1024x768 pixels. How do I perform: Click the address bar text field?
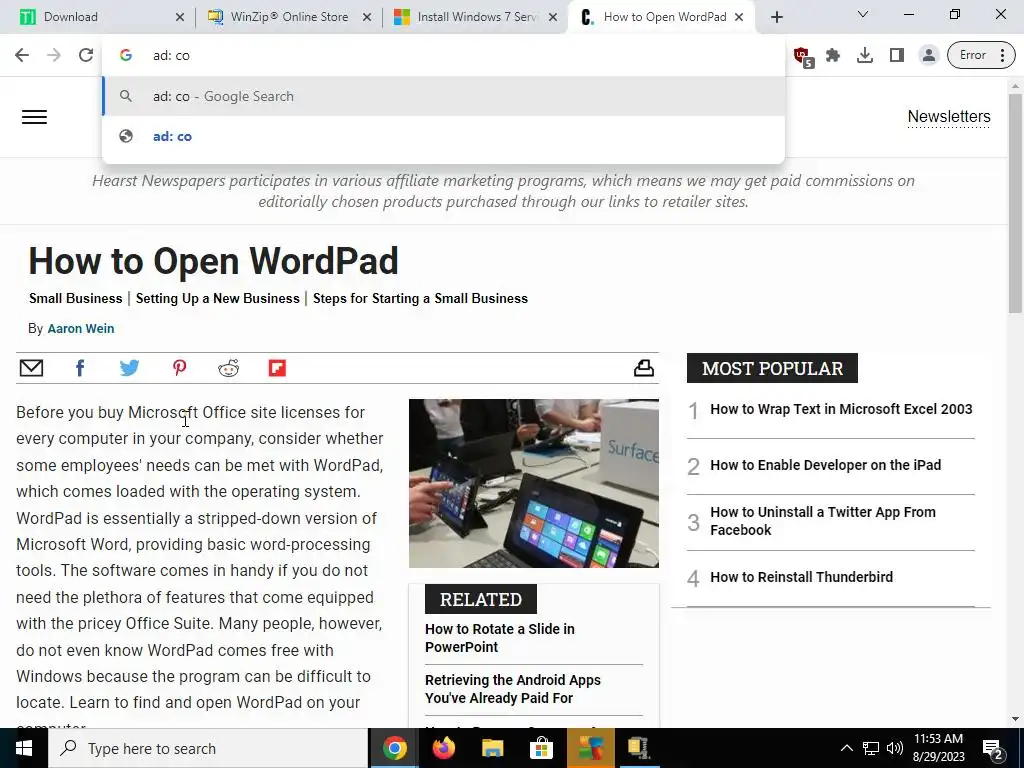click(x=444, y=56)
